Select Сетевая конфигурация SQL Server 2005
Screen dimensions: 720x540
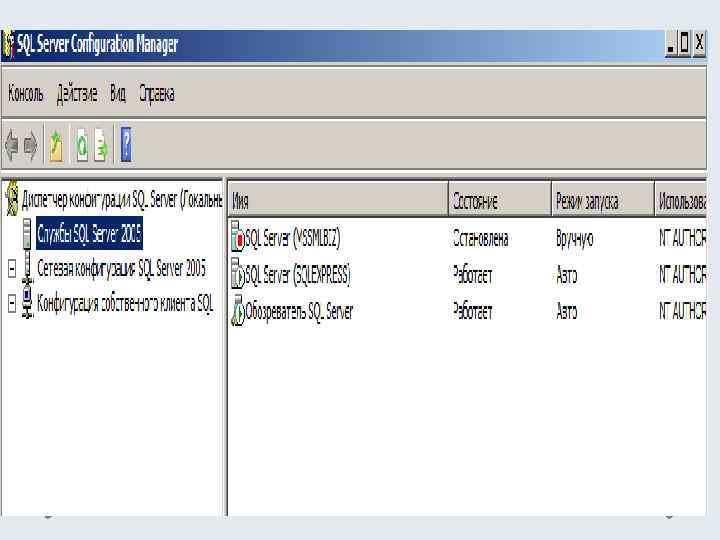tap(121, 269)
